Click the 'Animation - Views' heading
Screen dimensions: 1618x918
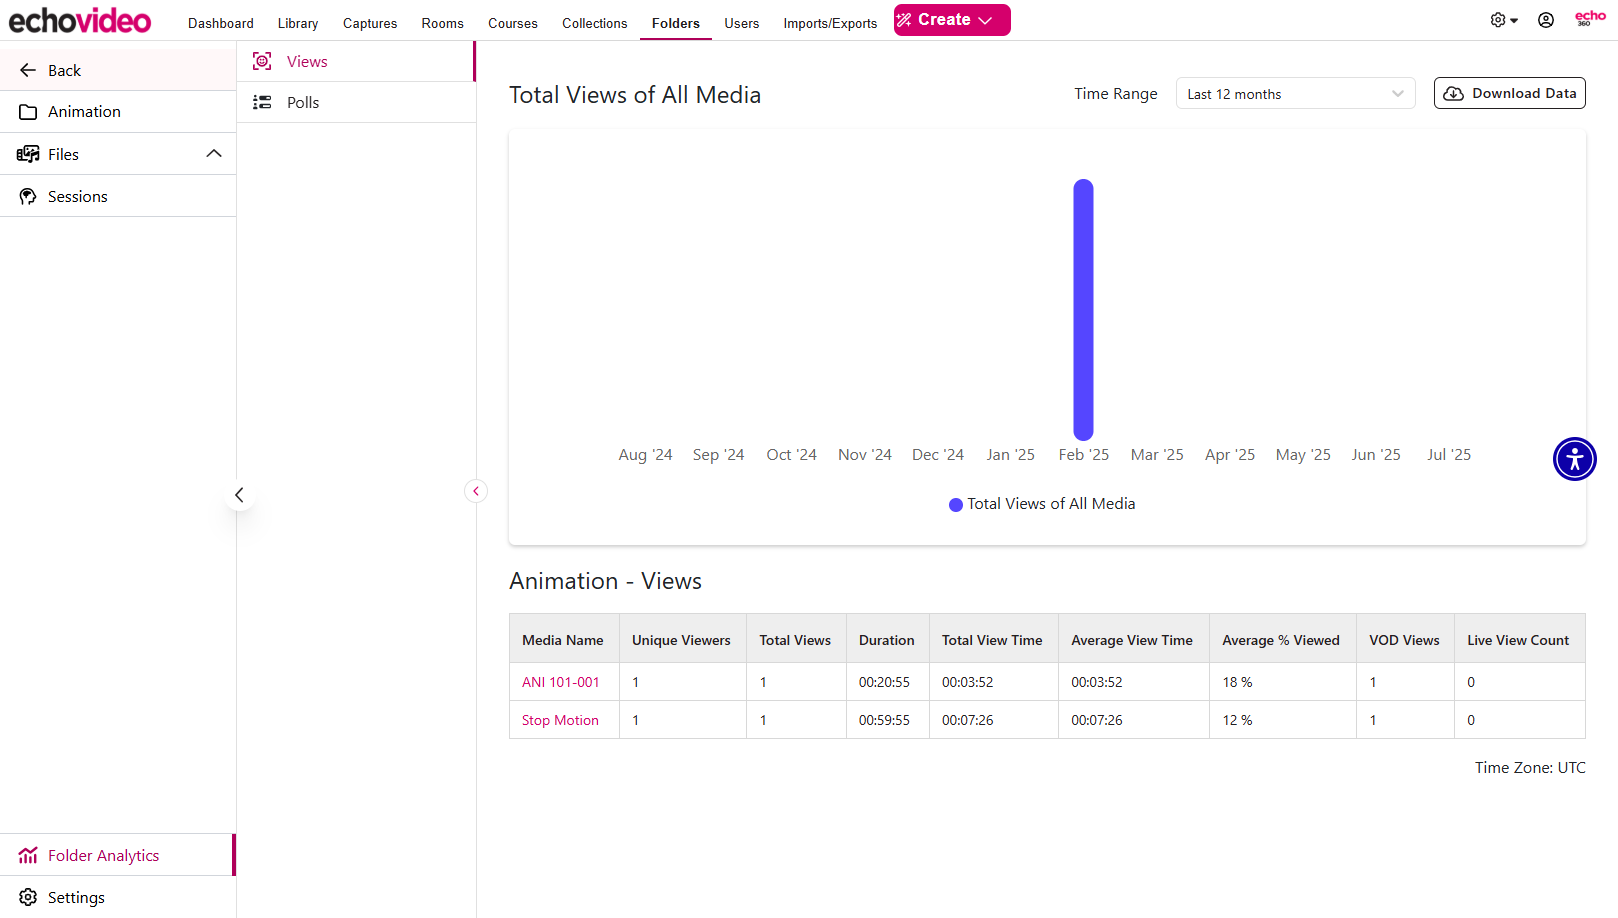[x=605, y=581]
